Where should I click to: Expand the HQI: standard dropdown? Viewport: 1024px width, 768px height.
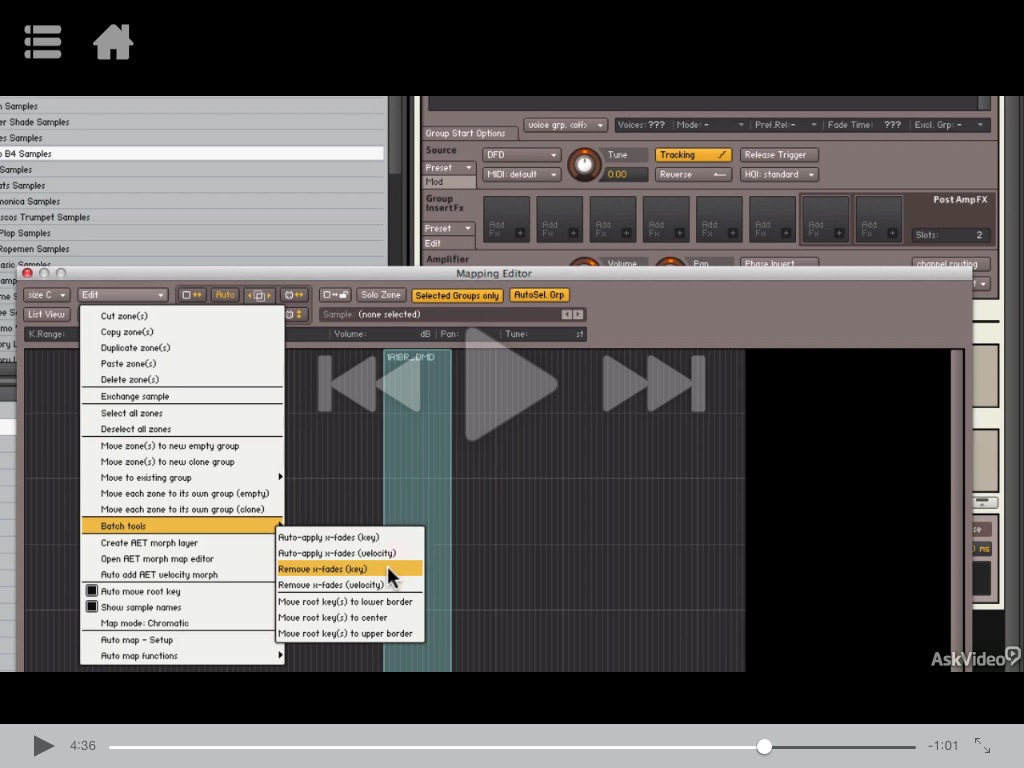click(779, 174)
